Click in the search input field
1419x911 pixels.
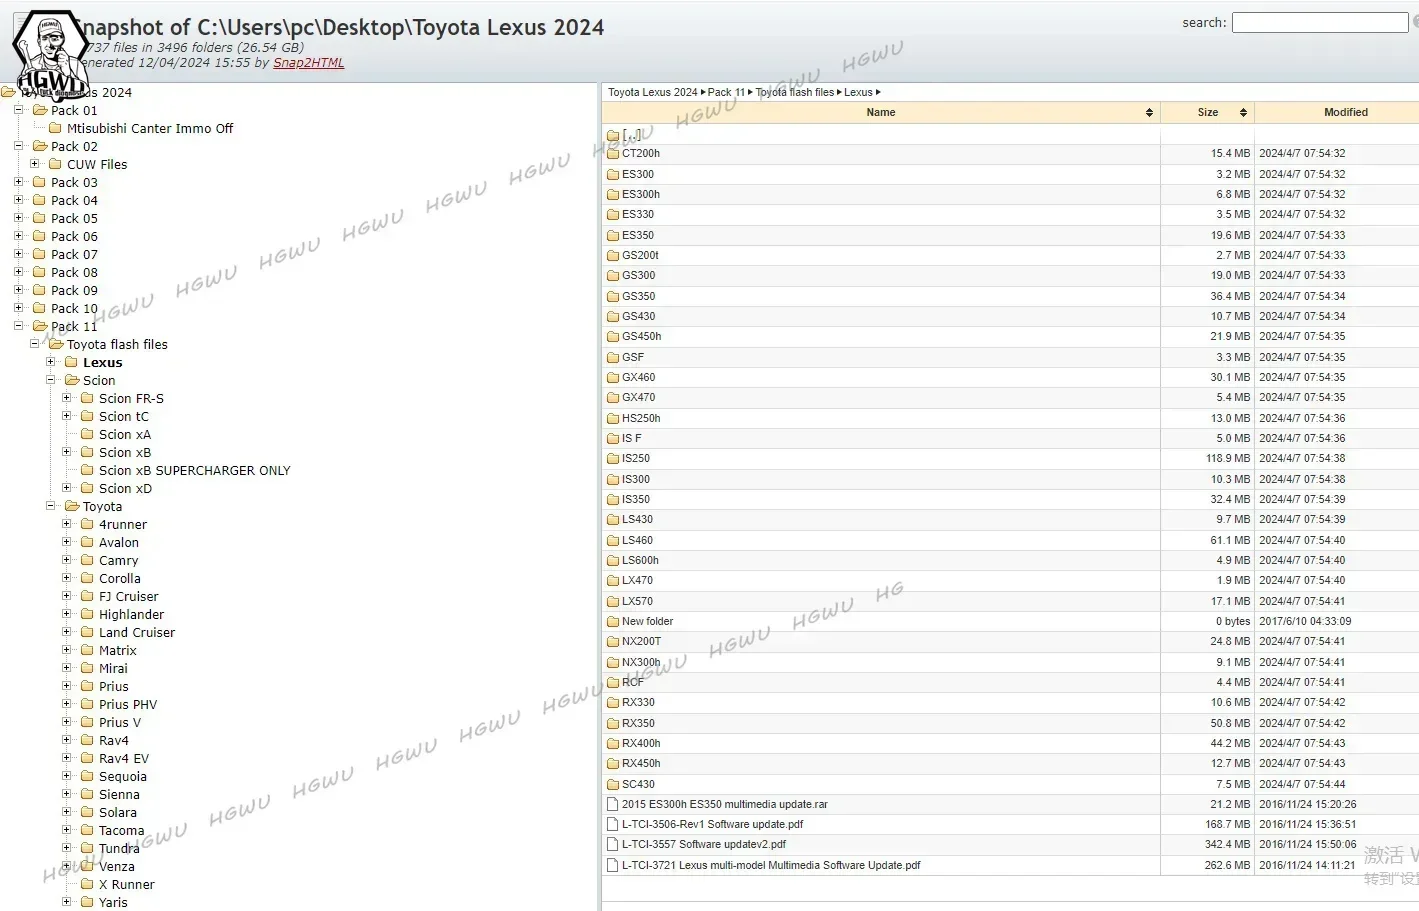click(1319, 23)
